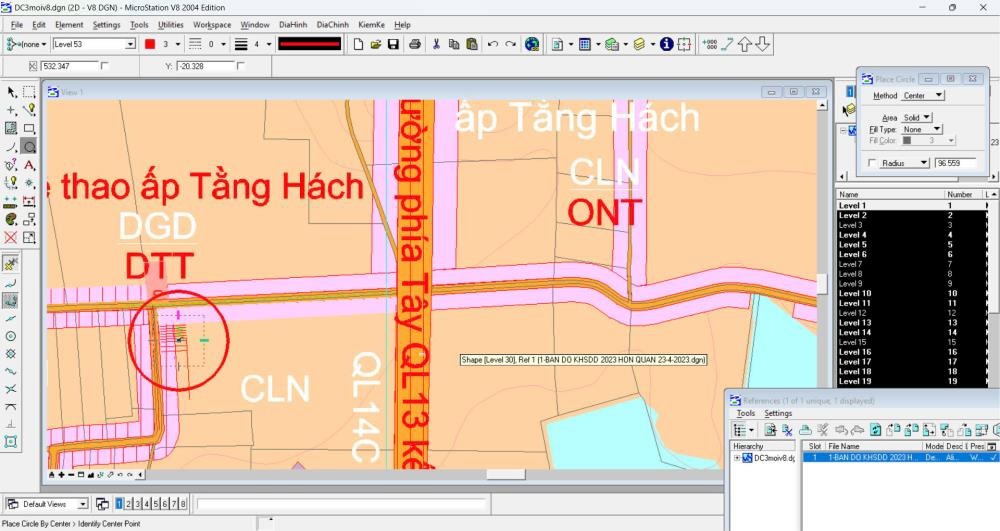Expand the DC3moiv8 hierarchy tree node
This screenshot has height=531, width=1000.
737,458
